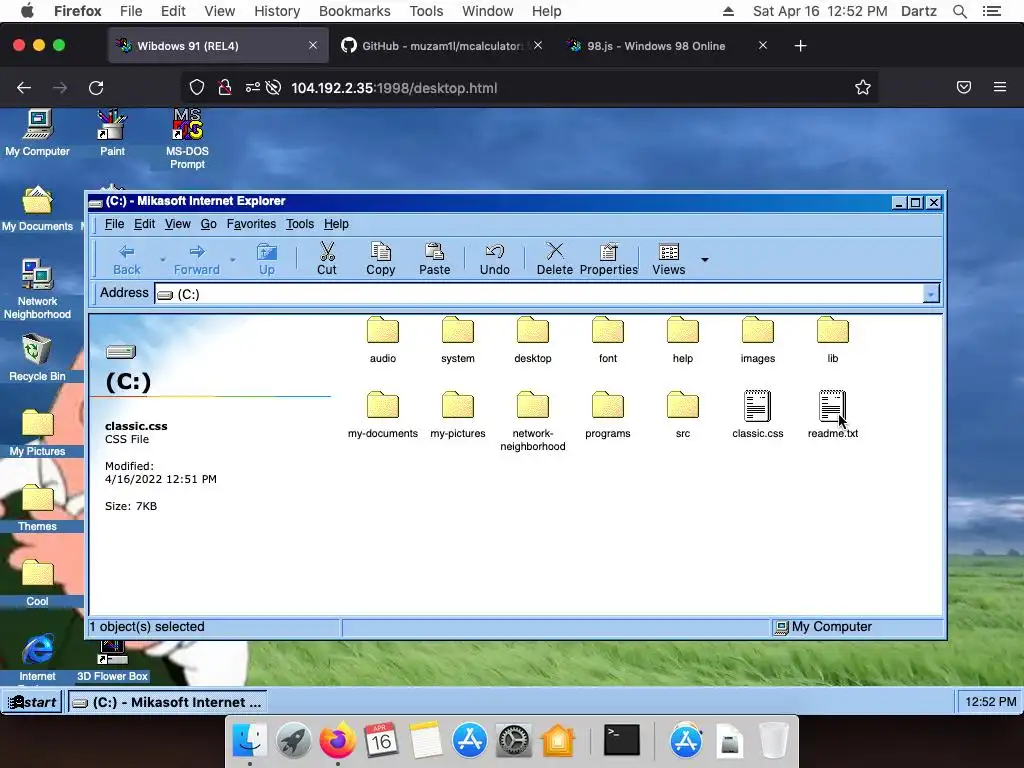Click My Documents desktop icon
Viewport: 1024px width, 768px height.
[37, 209]
